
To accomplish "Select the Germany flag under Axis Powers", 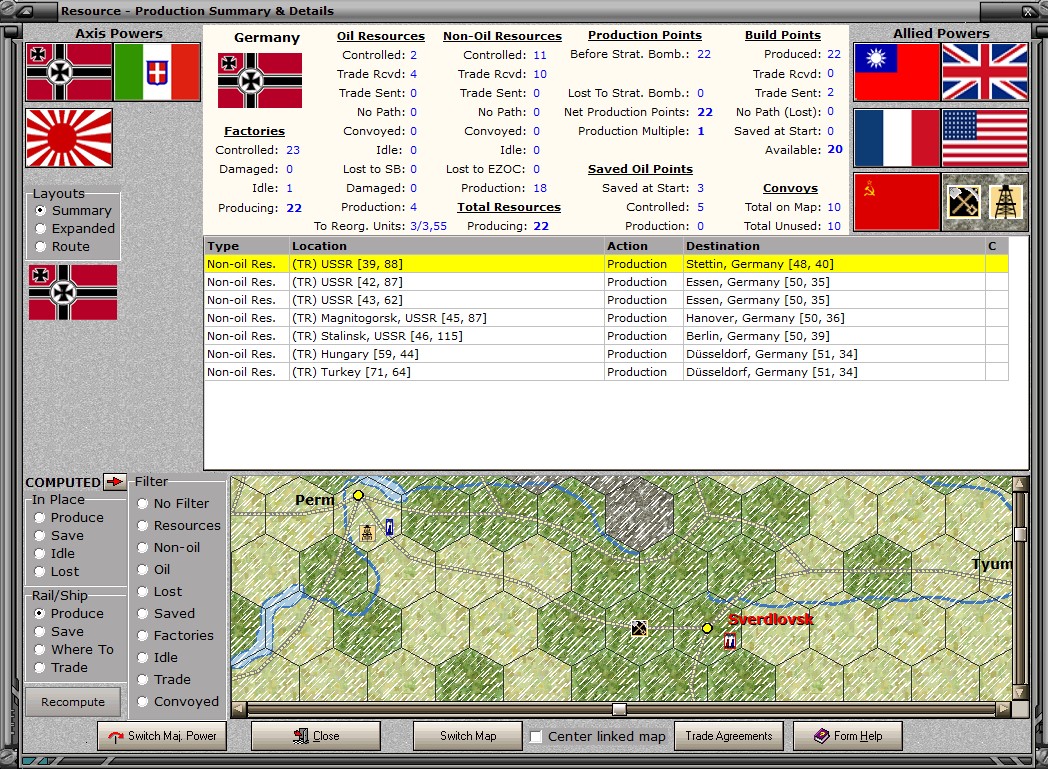I will tap(70, 72).
